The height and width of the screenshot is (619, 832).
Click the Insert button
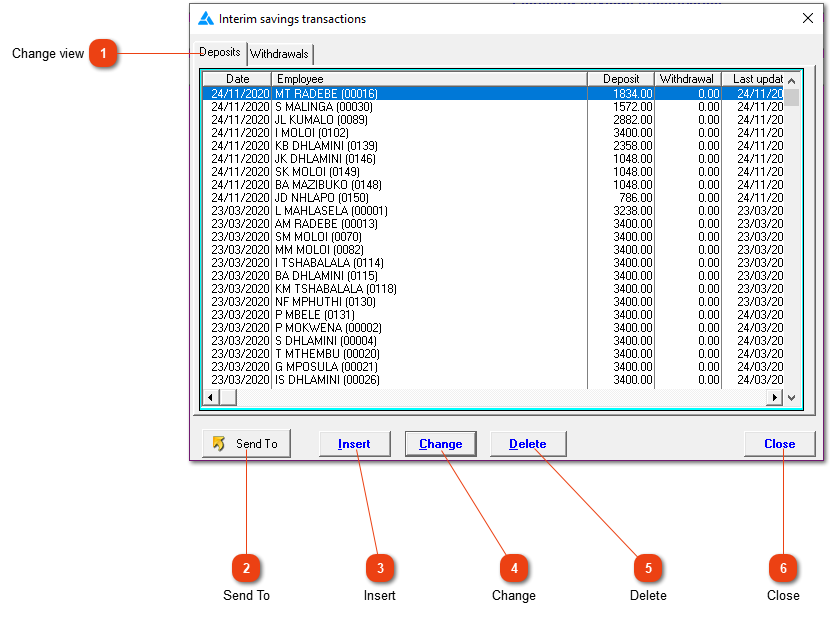click(354, 444)
